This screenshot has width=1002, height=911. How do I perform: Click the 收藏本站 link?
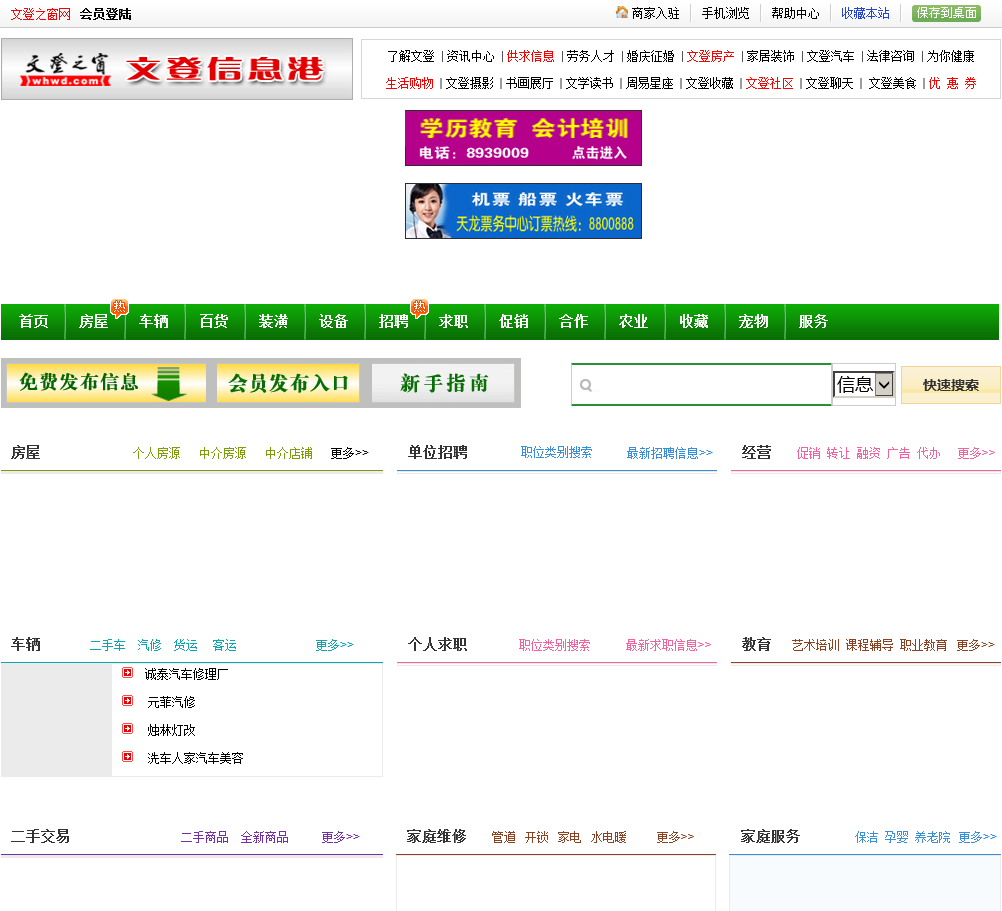point(865,13)
